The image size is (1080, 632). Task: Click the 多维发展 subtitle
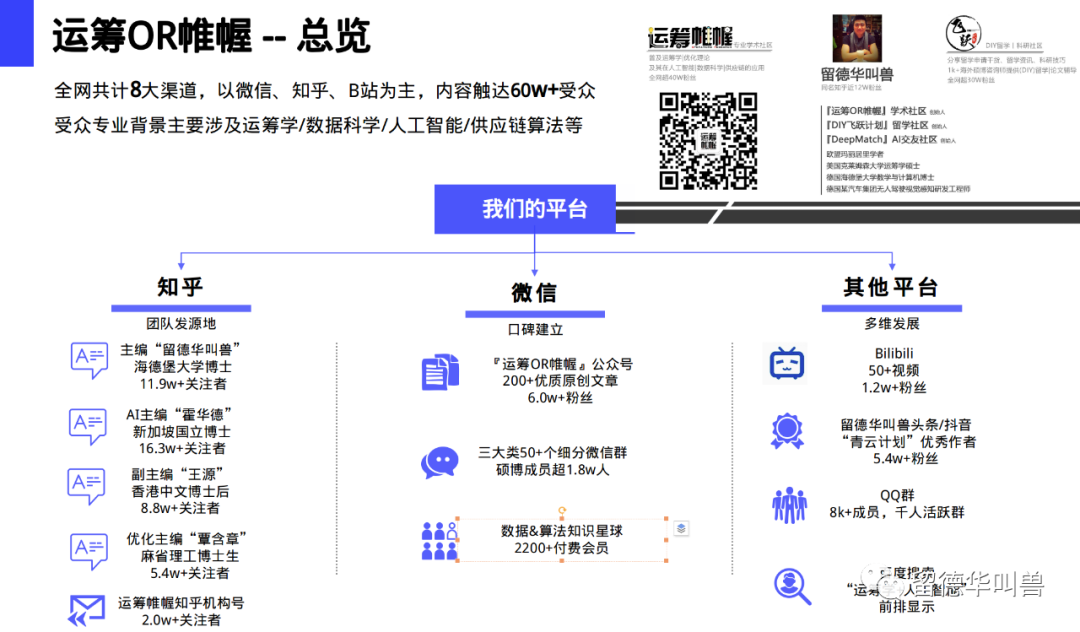tap(892, 324)
